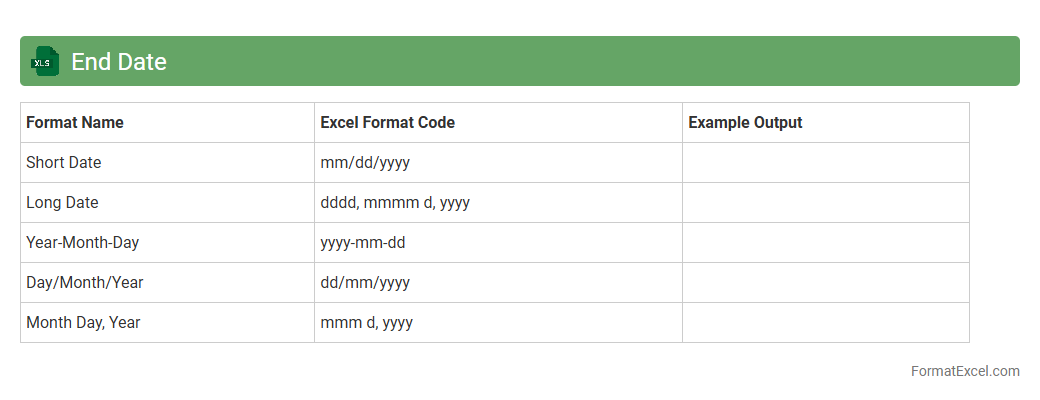Select the mm/dd/yyyy format code cell
1040x400 pixels.
click(365, 163)
